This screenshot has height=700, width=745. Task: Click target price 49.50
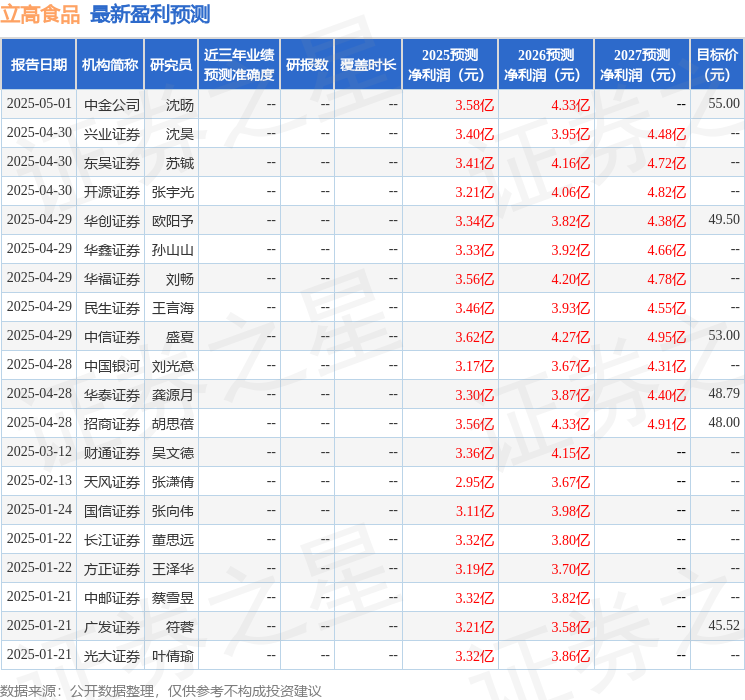[x=724, y=219]
